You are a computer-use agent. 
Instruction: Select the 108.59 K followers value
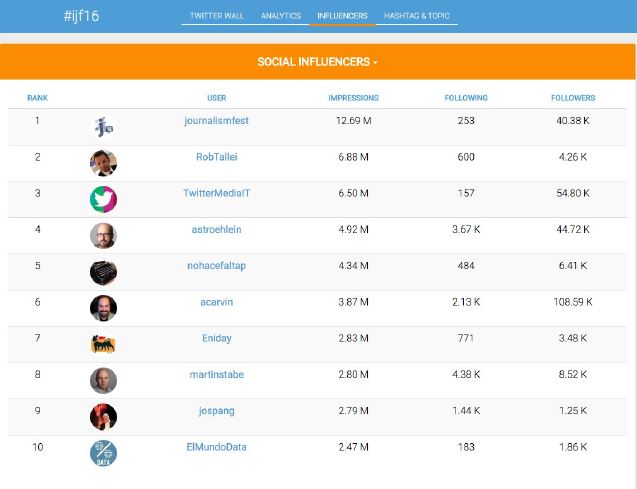[573, 302]
